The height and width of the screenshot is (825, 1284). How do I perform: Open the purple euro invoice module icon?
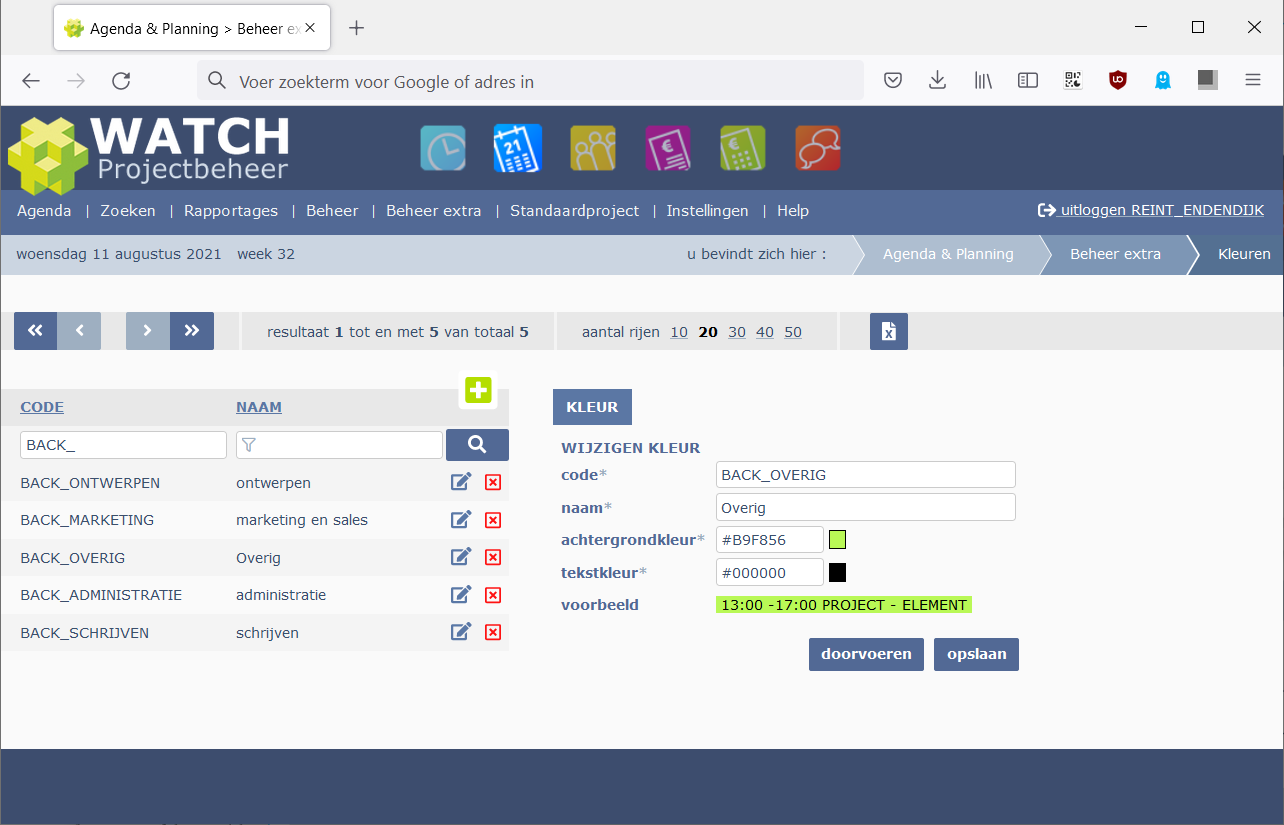668,148
